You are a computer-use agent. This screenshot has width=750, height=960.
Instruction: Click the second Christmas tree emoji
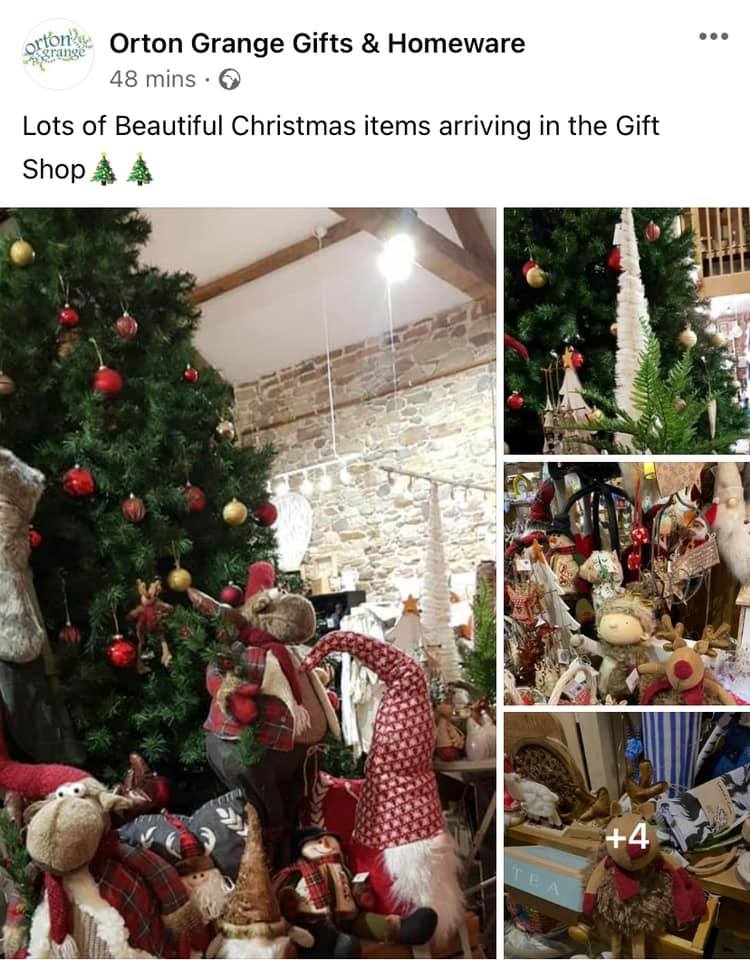click(x=140, y=169)
